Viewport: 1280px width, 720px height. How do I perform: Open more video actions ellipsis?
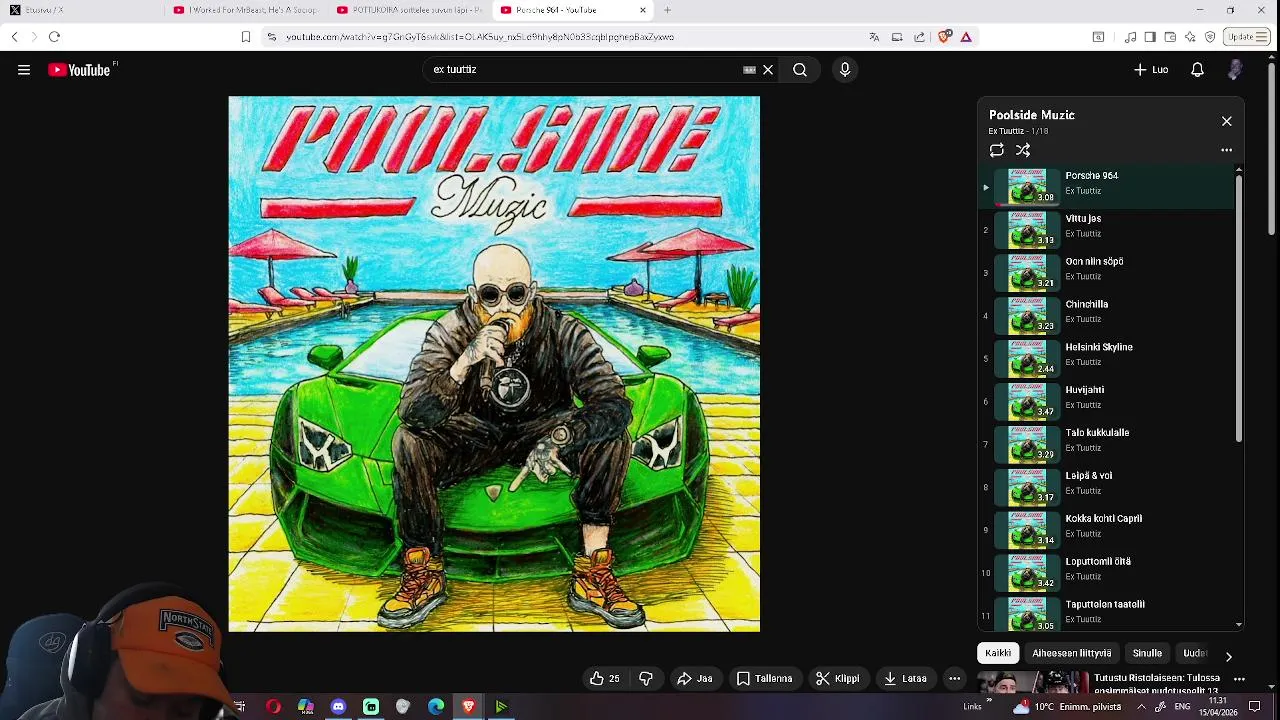pyautogui.click(x=955, y=678)
